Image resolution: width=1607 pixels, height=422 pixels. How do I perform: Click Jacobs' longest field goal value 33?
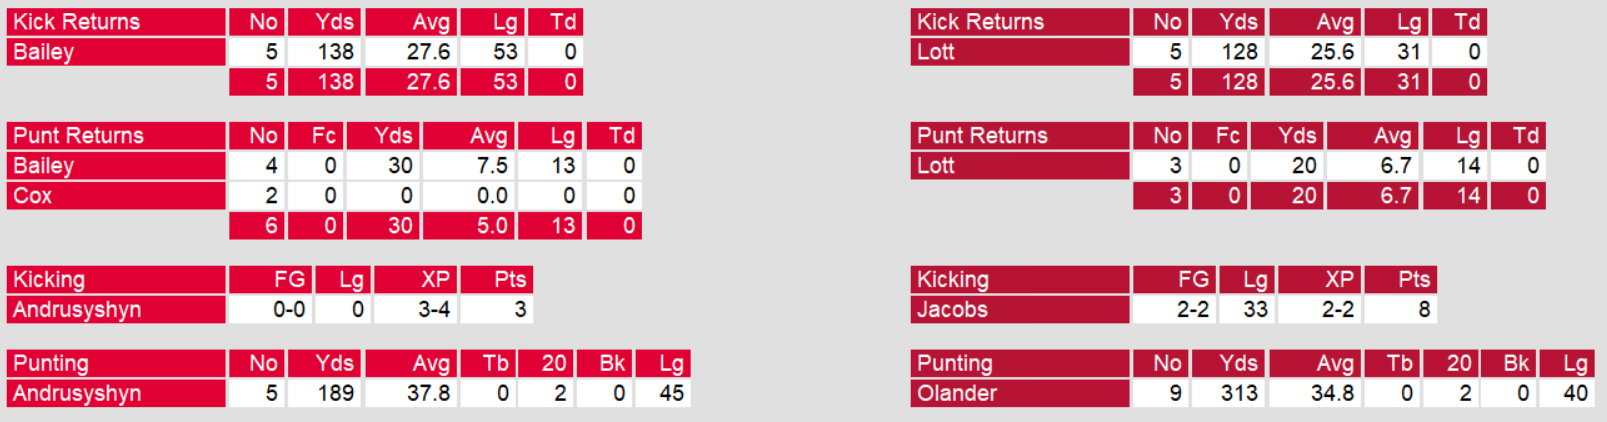1255,310
